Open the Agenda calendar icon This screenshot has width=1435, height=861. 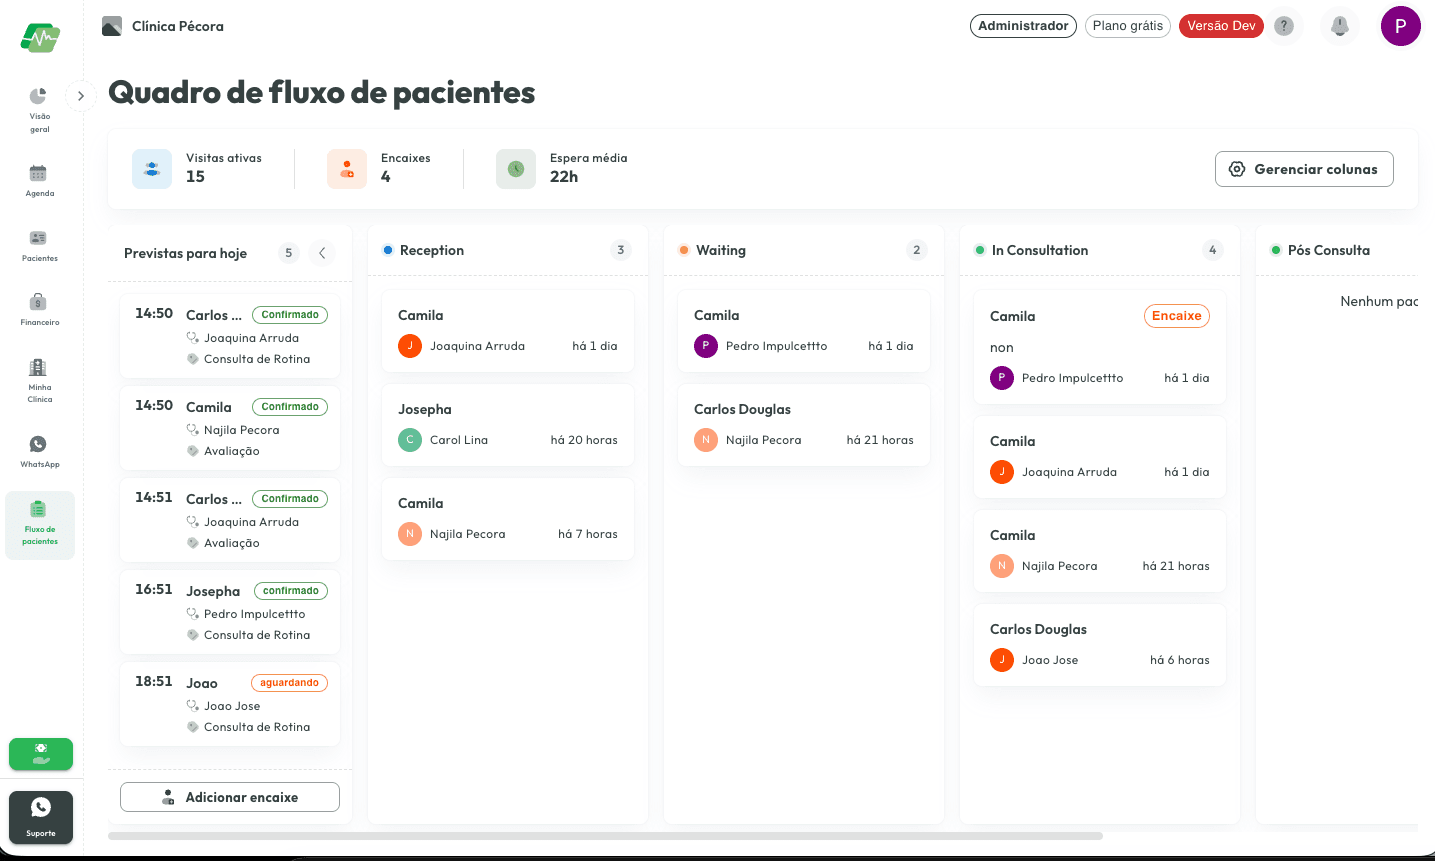[38, 173]
